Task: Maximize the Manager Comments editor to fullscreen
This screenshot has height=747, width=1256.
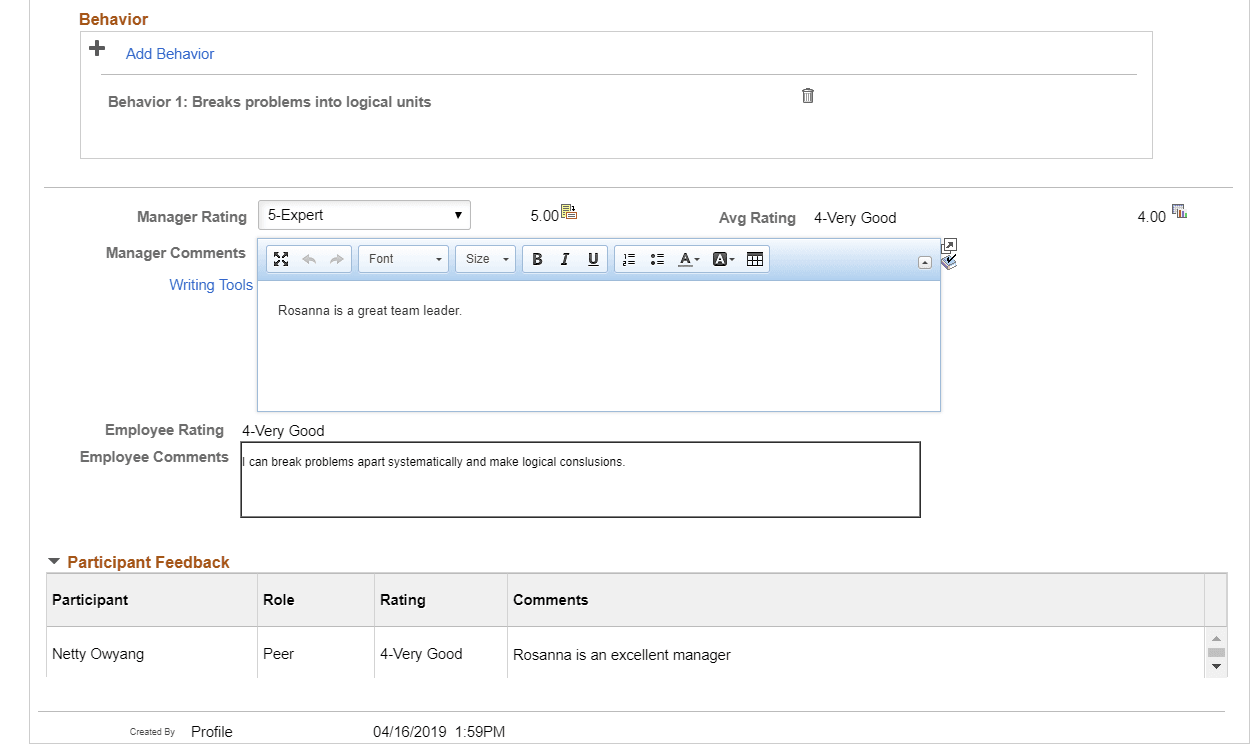Action: (281, 258)
